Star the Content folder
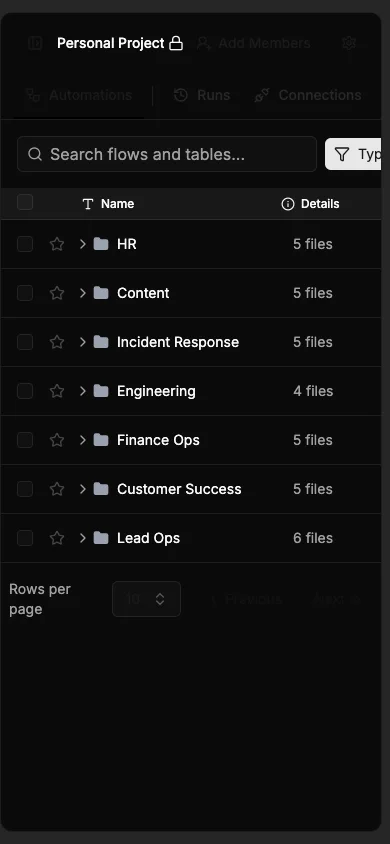Viewport: 390px width, 844px height. (x=56, y=293)
